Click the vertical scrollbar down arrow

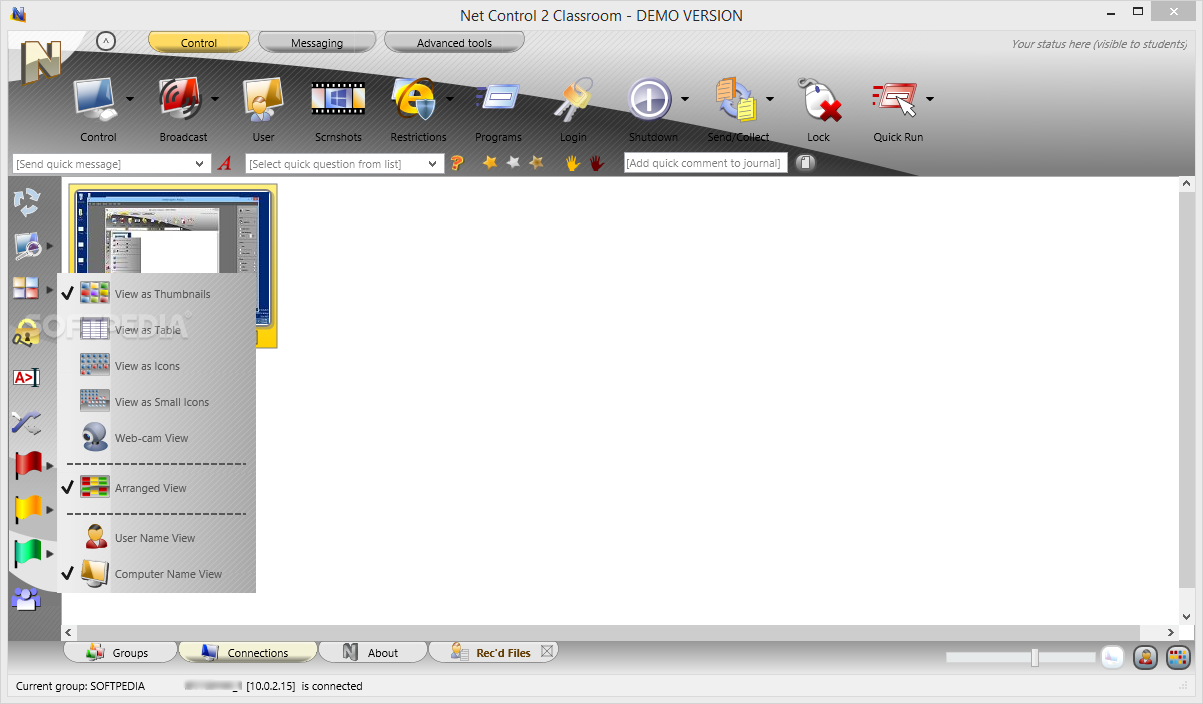pyautogui.click(x=1187, y=617)
